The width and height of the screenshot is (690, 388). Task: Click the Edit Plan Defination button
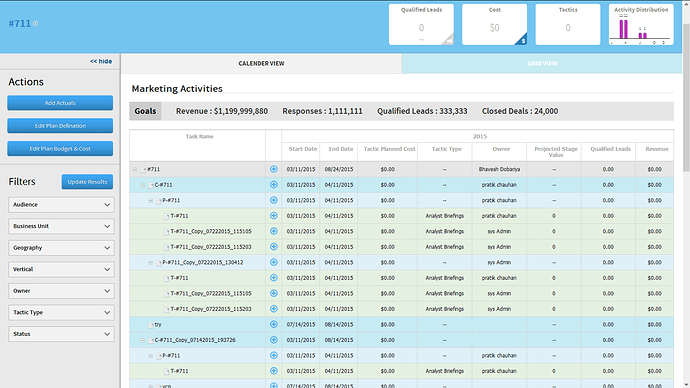pos(60,126)
